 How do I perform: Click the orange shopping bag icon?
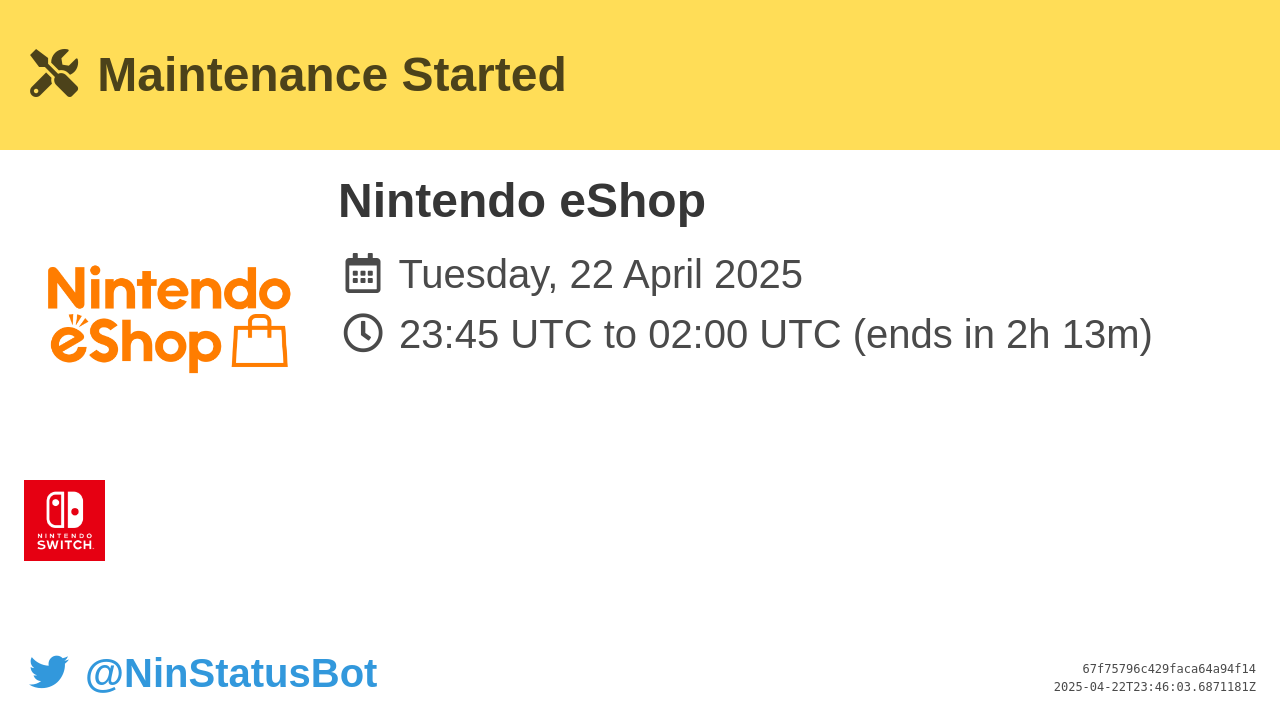(x=260, y=341)
